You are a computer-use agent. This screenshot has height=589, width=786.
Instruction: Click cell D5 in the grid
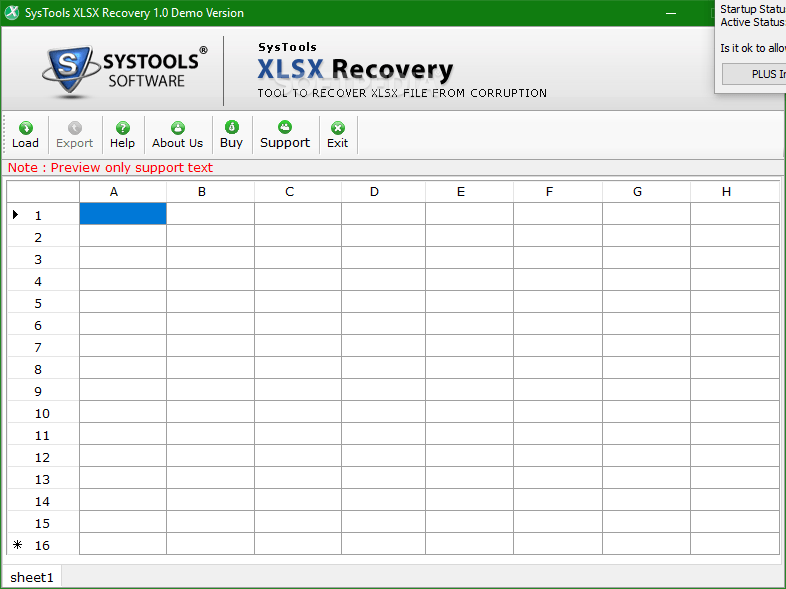coord(383,302)
